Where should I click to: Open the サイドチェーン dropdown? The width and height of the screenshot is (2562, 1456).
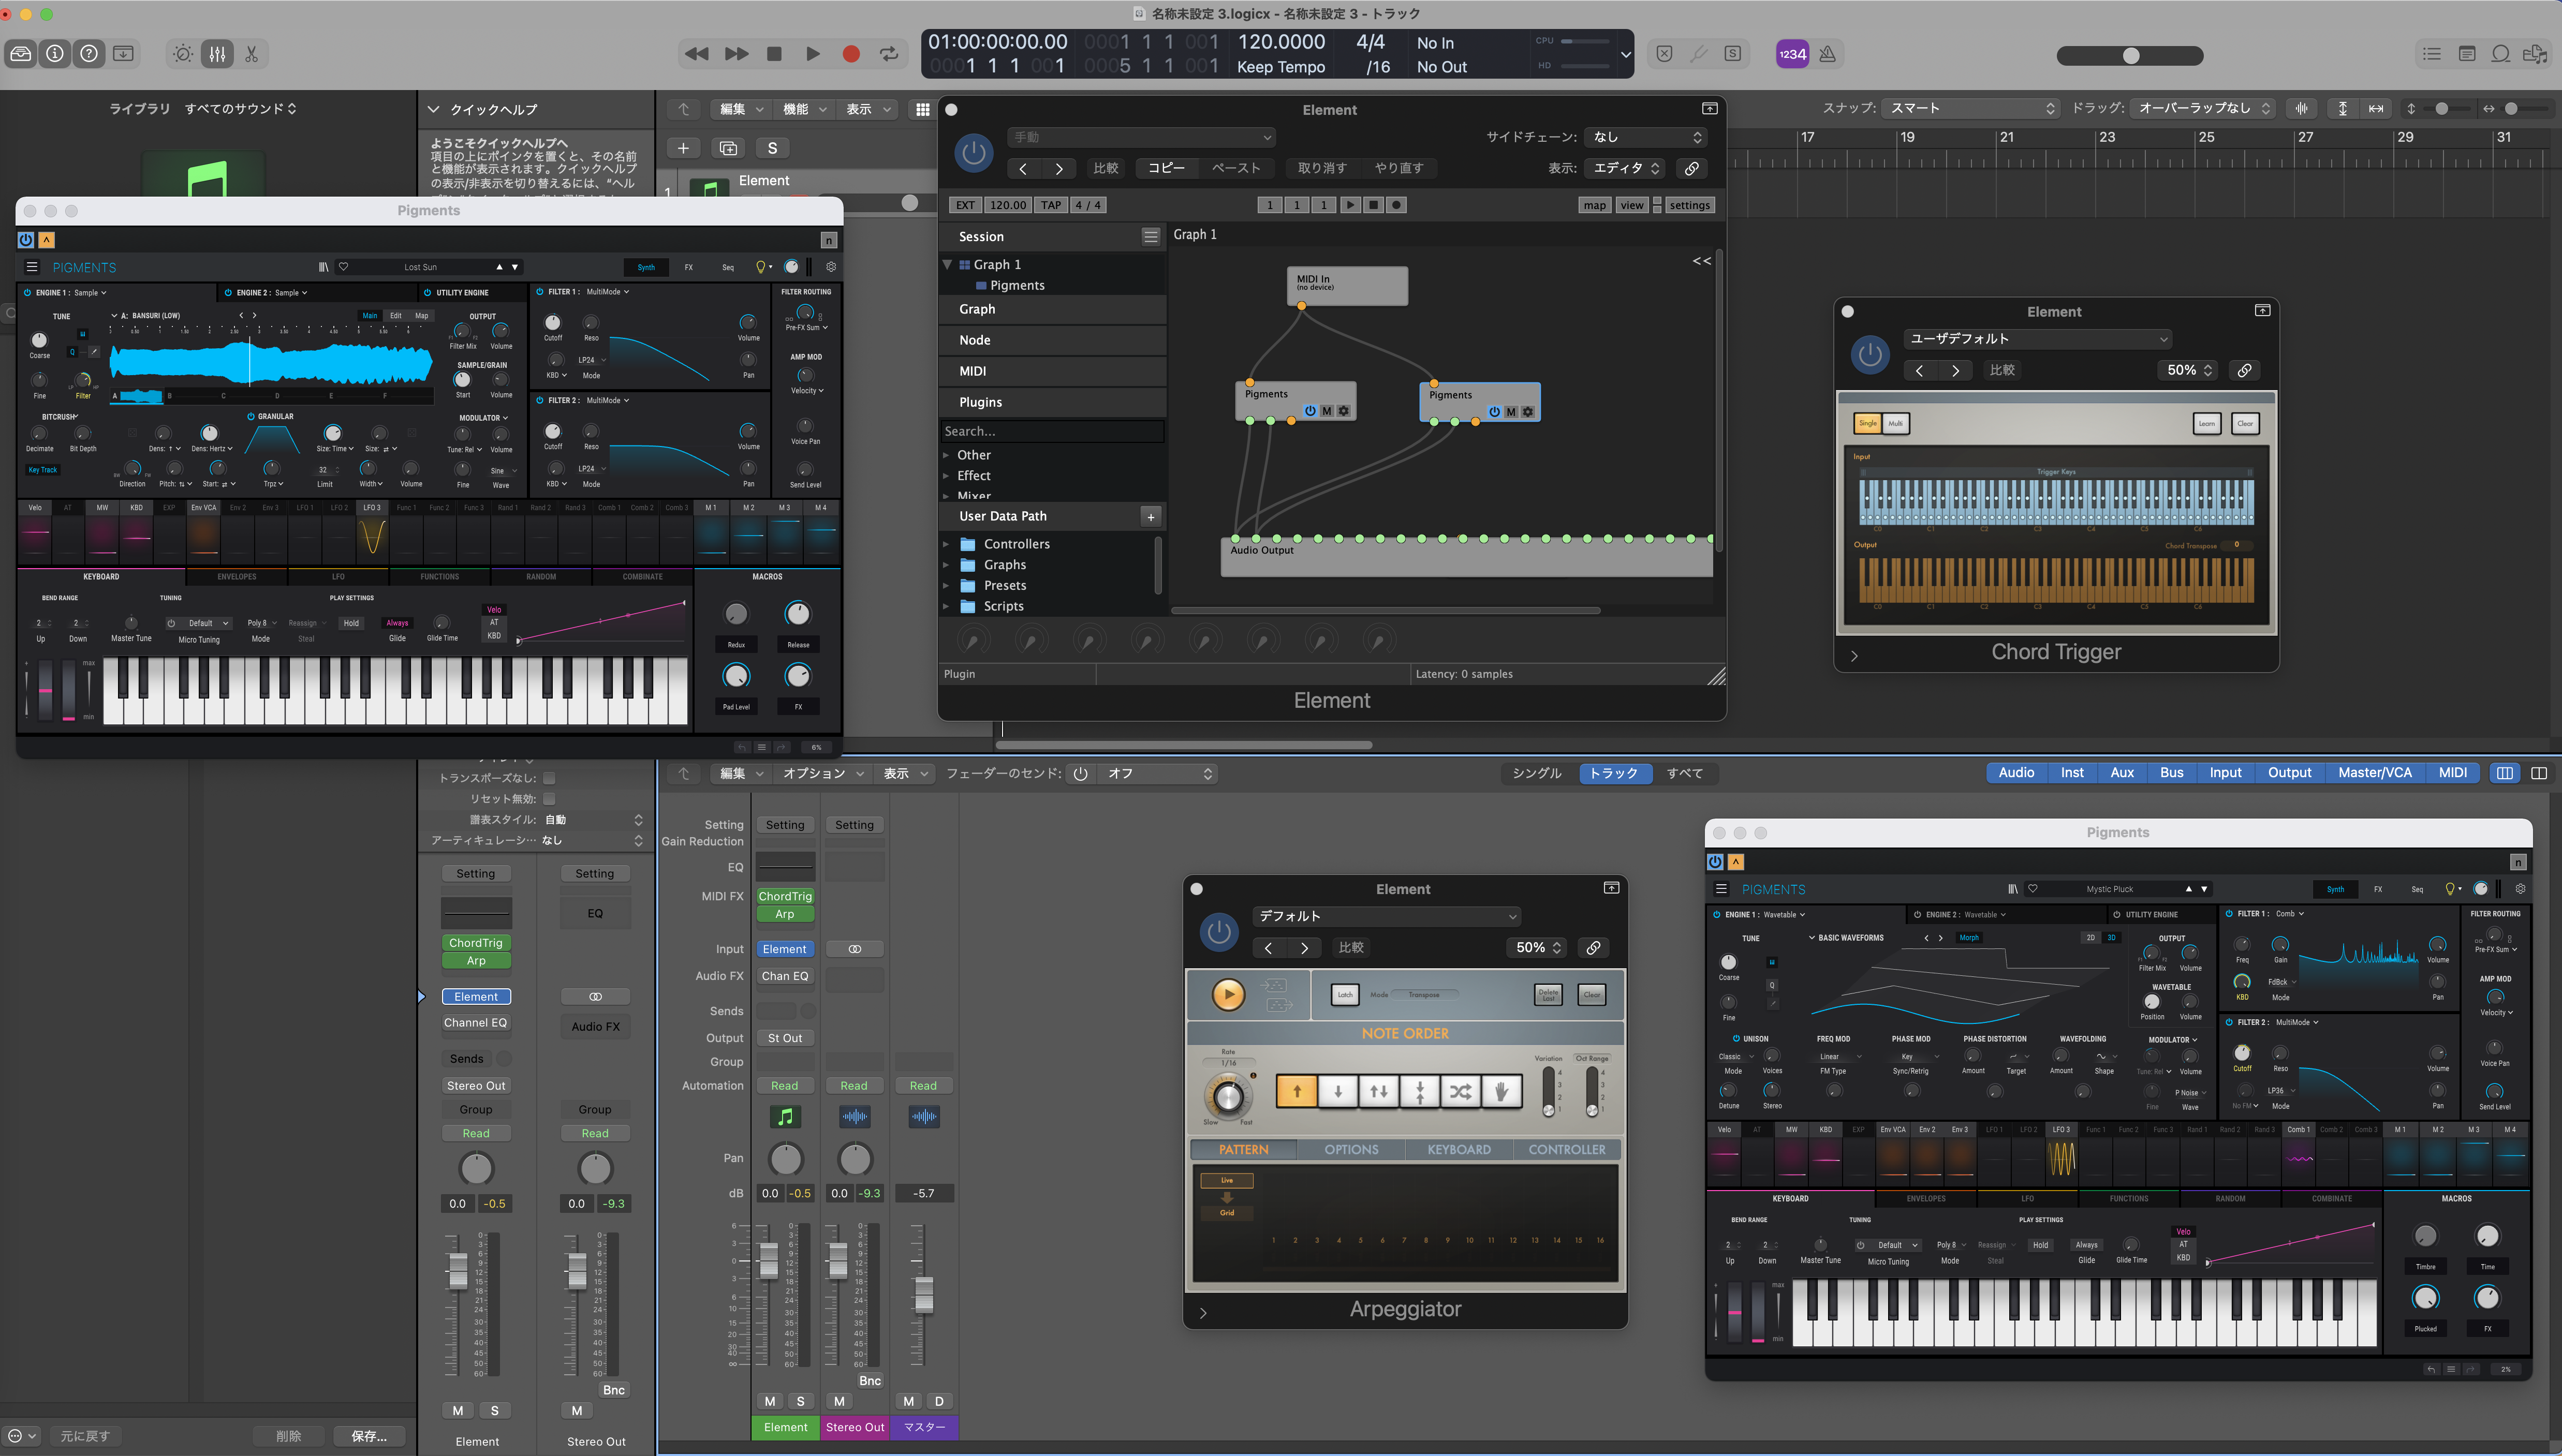click(x=1646, y=137)
